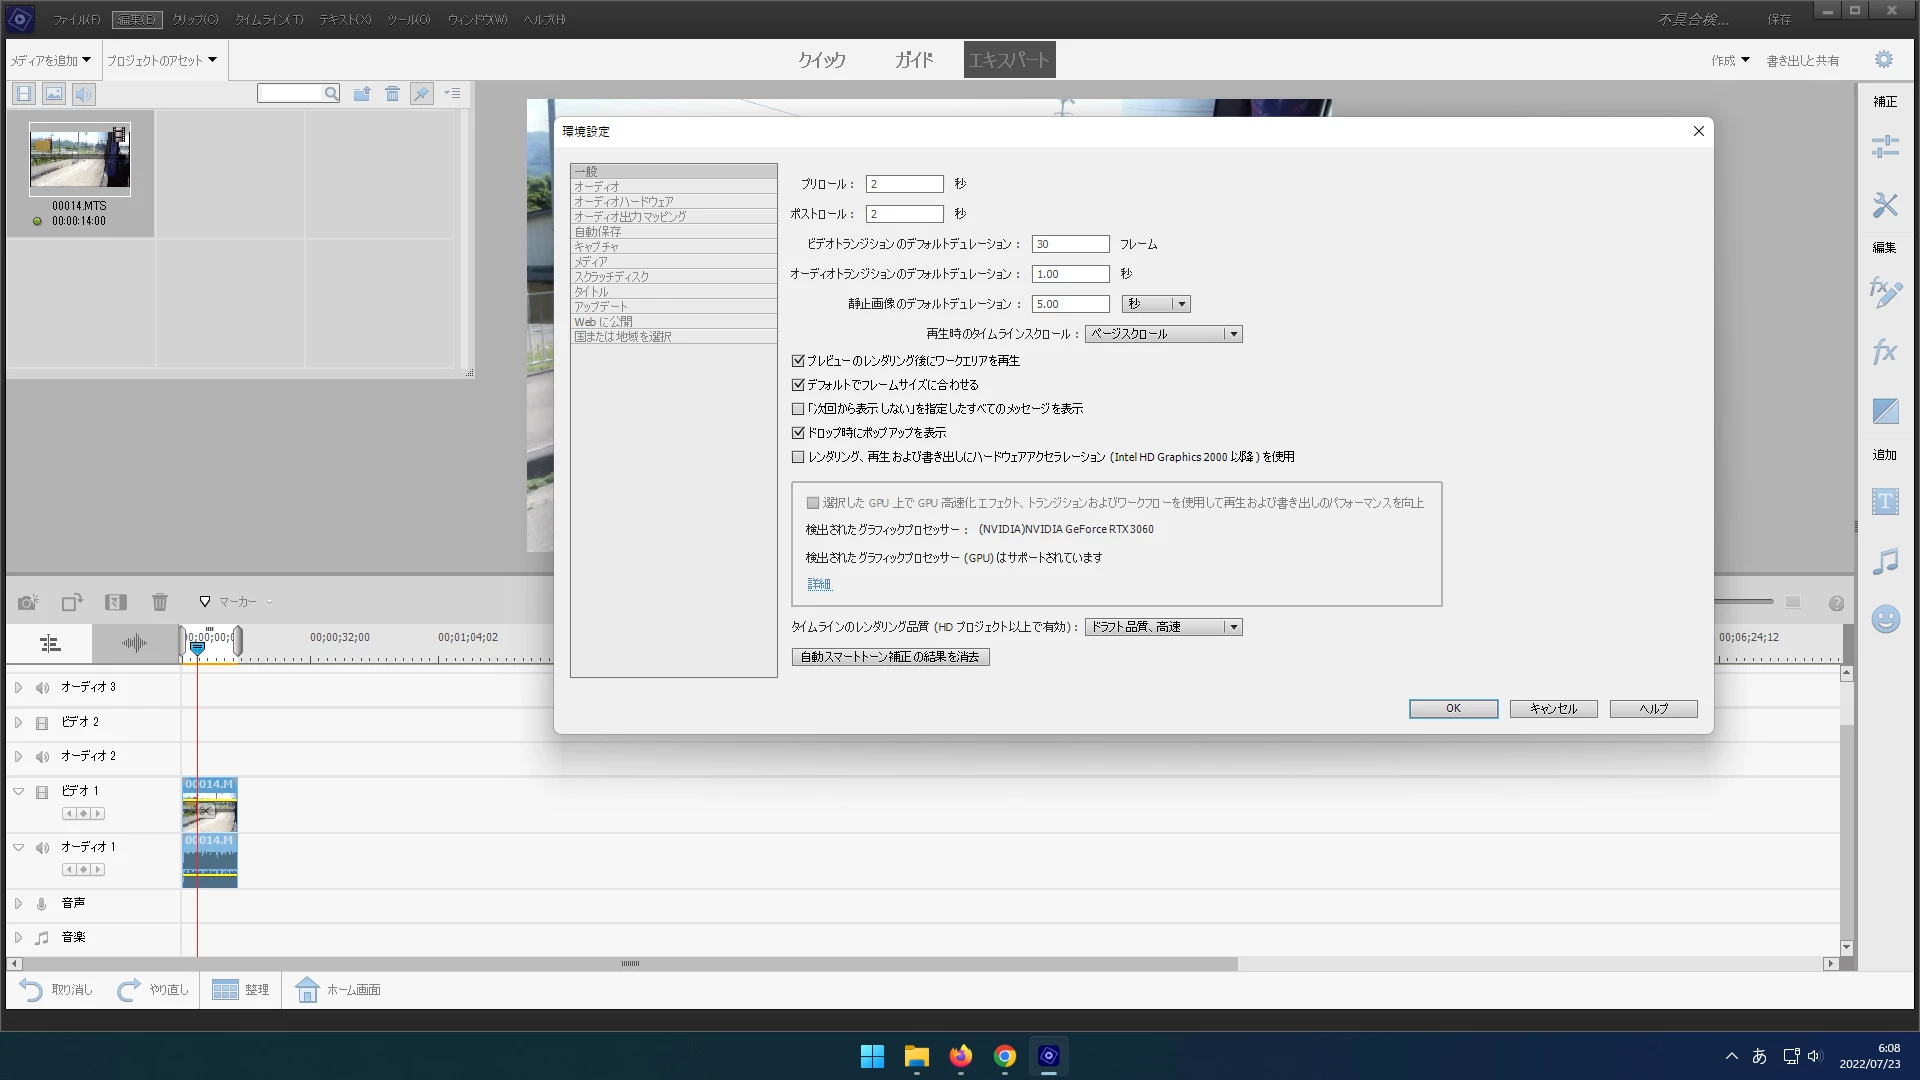This screenshot has height=1080, width=1920.
Task: Expand the オーディオ 3 track
Action: (x=18, y=687)
